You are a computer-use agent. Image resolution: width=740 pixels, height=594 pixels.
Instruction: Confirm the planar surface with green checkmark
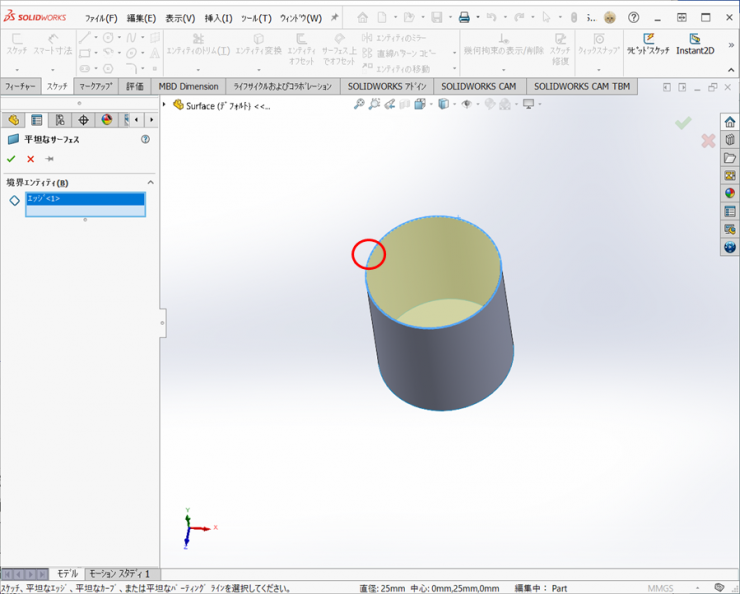pos(11,159)
